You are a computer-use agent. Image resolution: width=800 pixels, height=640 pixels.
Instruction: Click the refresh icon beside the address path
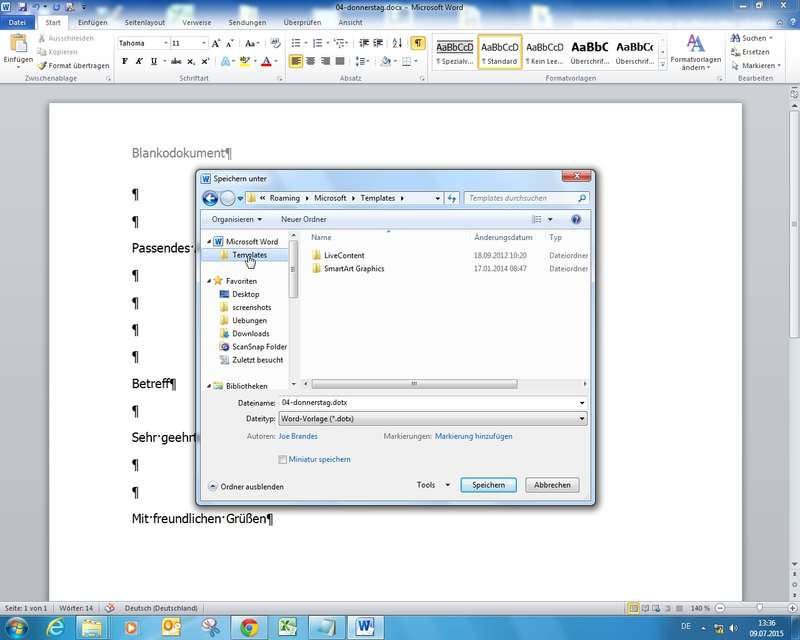point(453,198)
